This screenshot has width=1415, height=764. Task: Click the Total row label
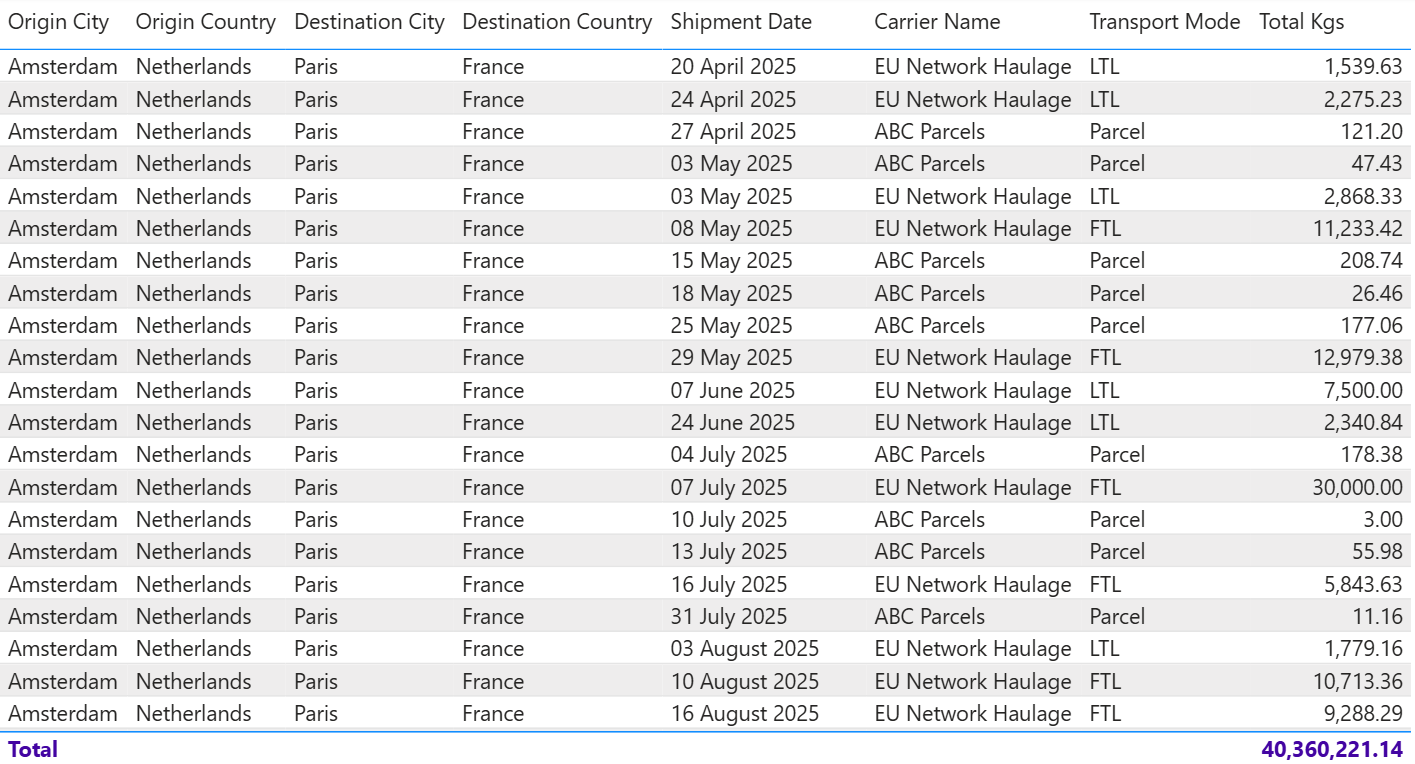(33, 749)
